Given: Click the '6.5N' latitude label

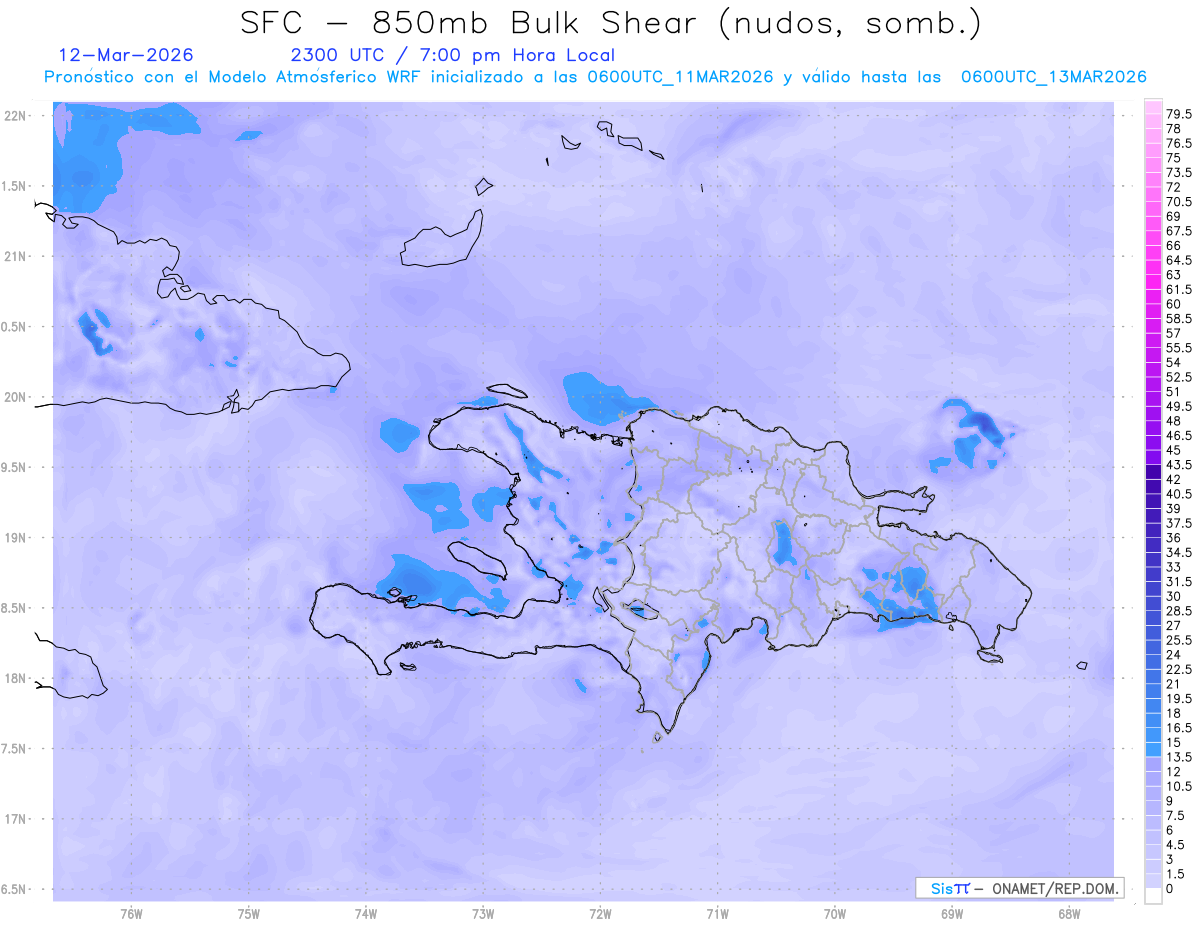Looking at the screenshot, I should click(15, 890).
